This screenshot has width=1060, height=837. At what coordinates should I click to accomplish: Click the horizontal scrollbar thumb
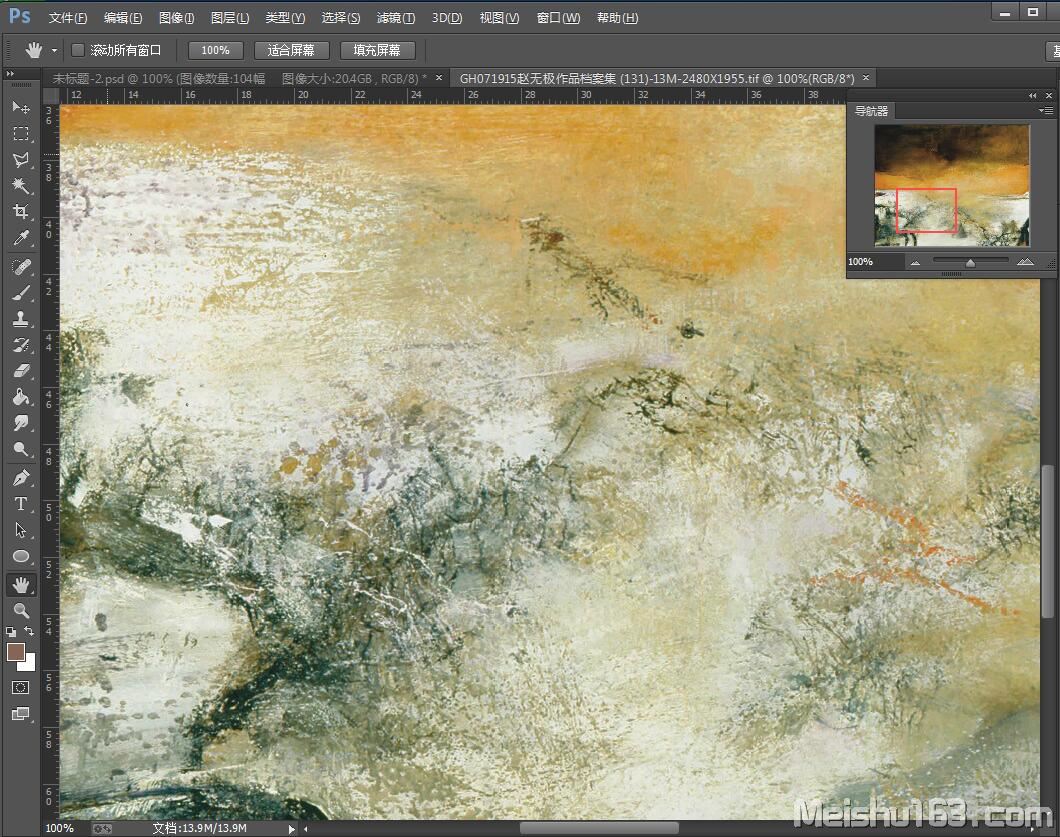[599, 828]
